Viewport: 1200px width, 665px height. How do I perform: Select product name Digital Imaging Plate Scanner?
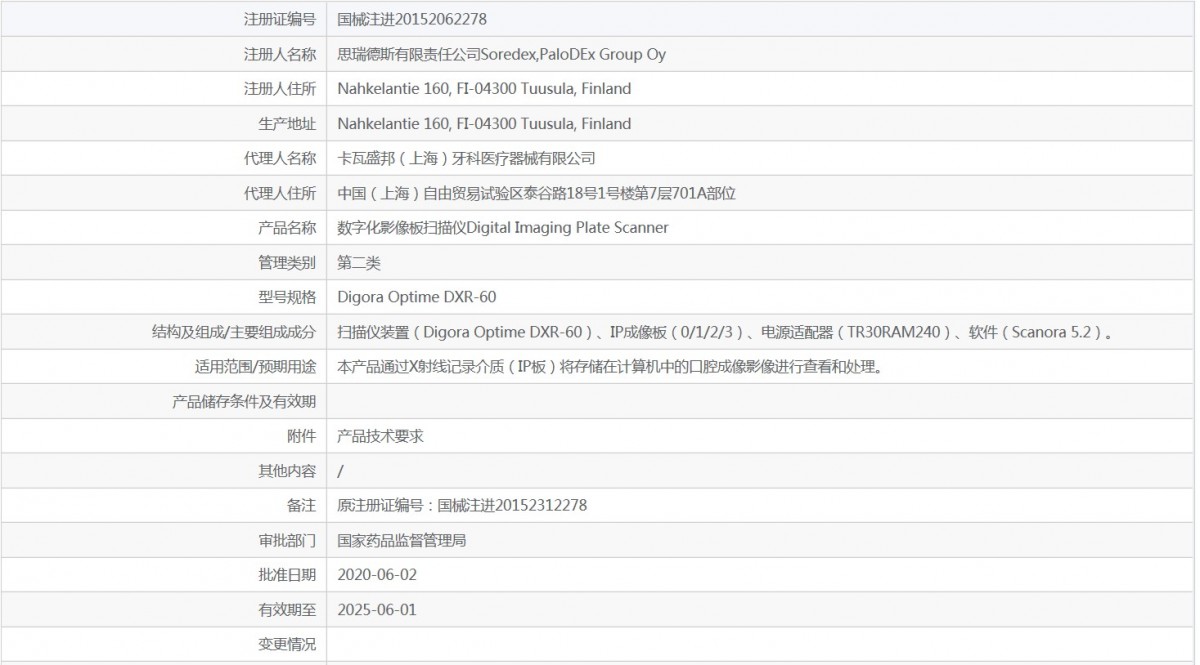567,228
